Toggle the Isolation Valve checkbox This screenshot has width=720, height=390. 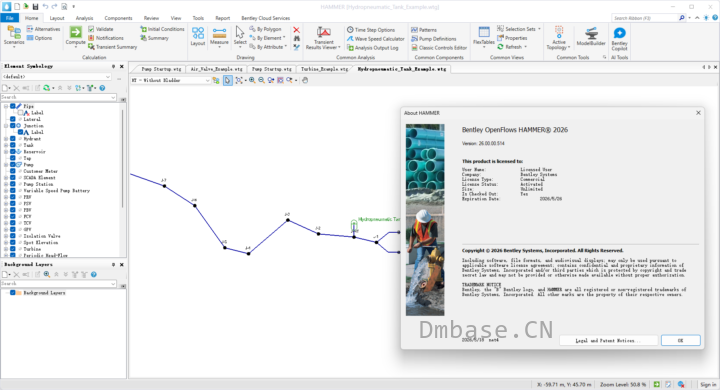pyautogui.click(x=13, y=236)
